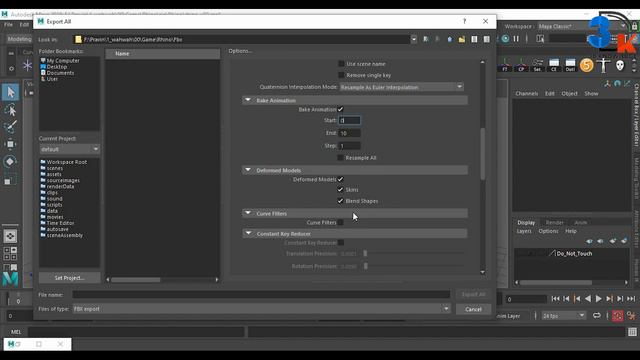Switch to single pane layout icon
The width and height of the screenshot is (640, 360).
click(x=10, y=236)
